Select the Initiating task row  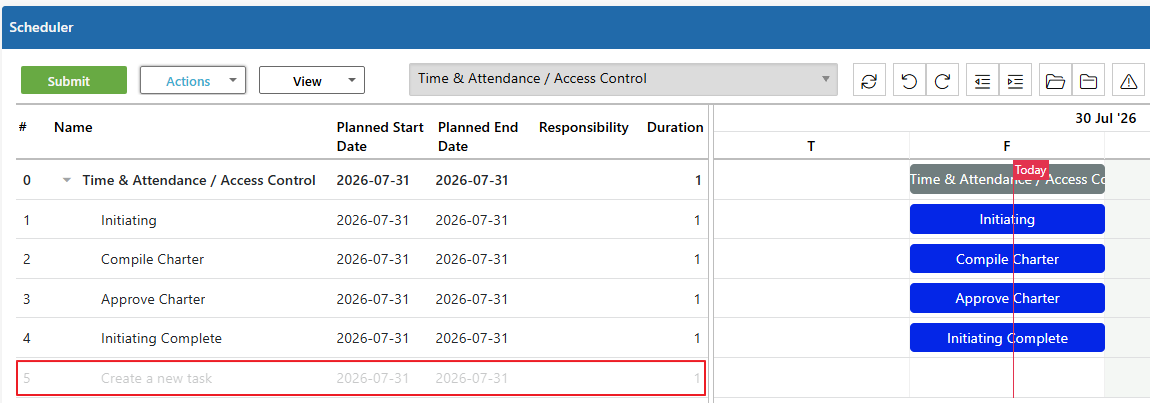tap(362, 219)
